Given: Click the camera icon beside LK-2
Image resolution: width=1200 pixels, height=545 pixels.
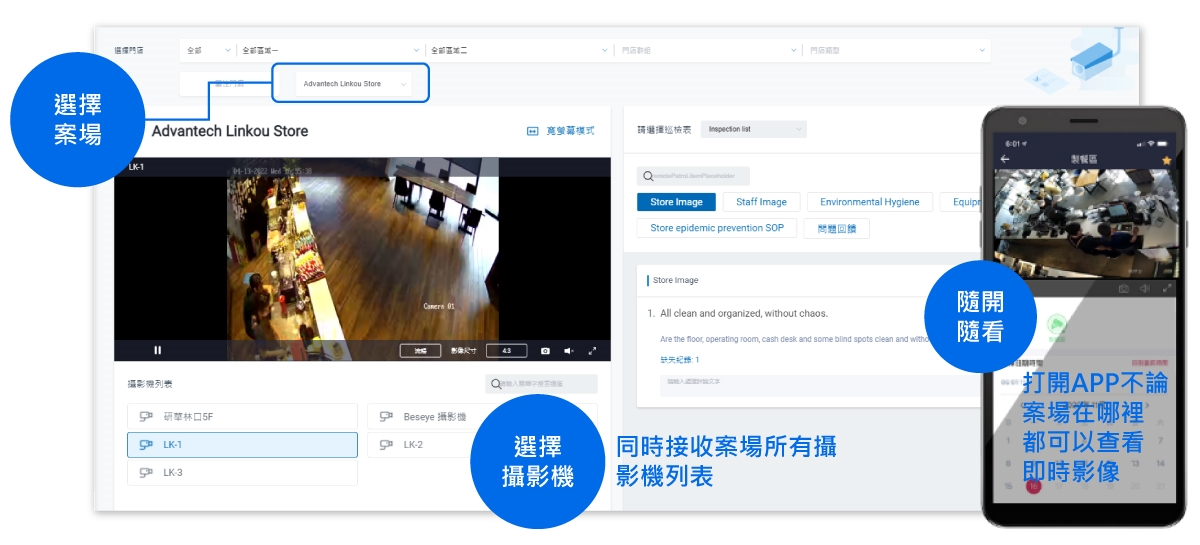Looking at the screenshot, I should click(x=386, y=445).
